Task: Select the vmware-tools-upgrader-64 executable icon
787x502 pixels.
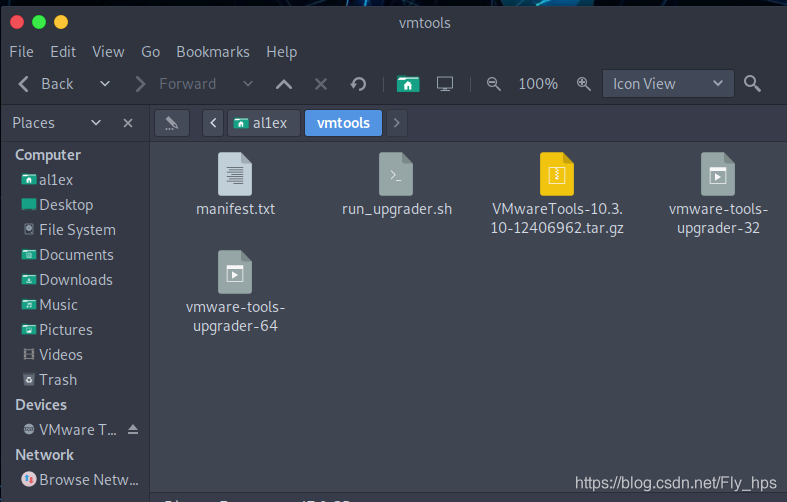Action: tap(235, 272)
